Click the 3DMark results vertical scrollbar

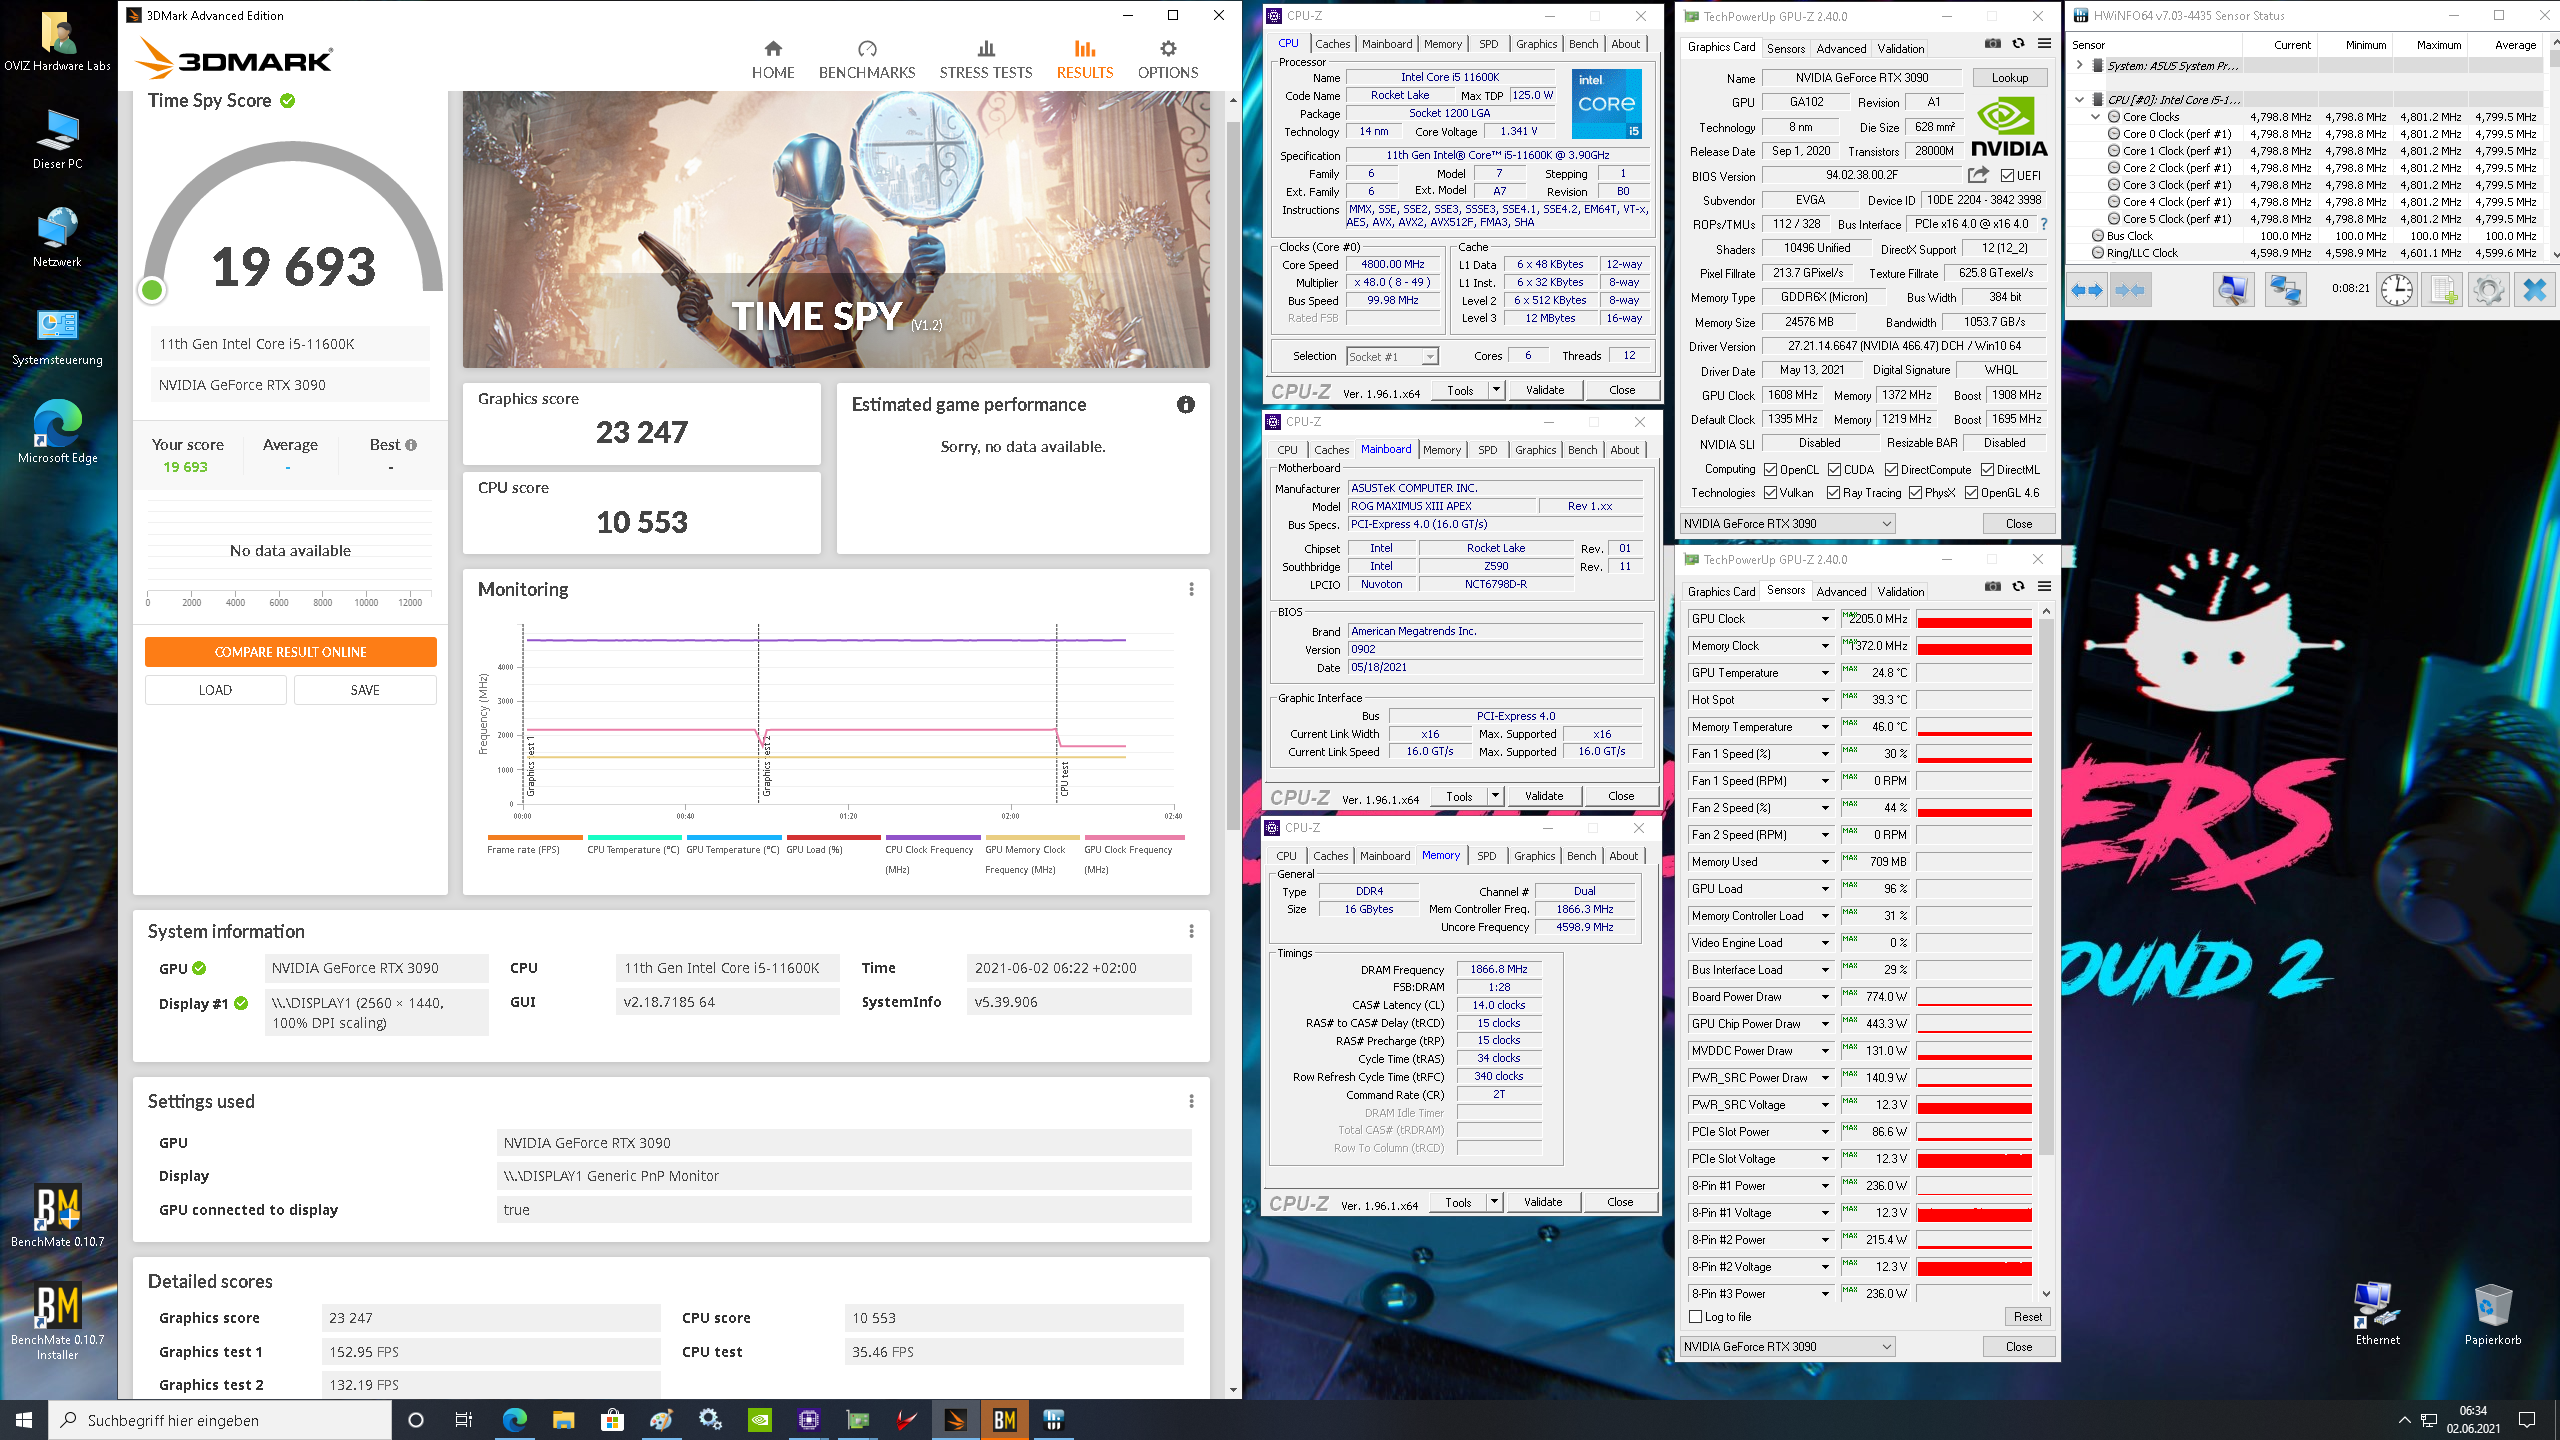(x=1232, y=475)
